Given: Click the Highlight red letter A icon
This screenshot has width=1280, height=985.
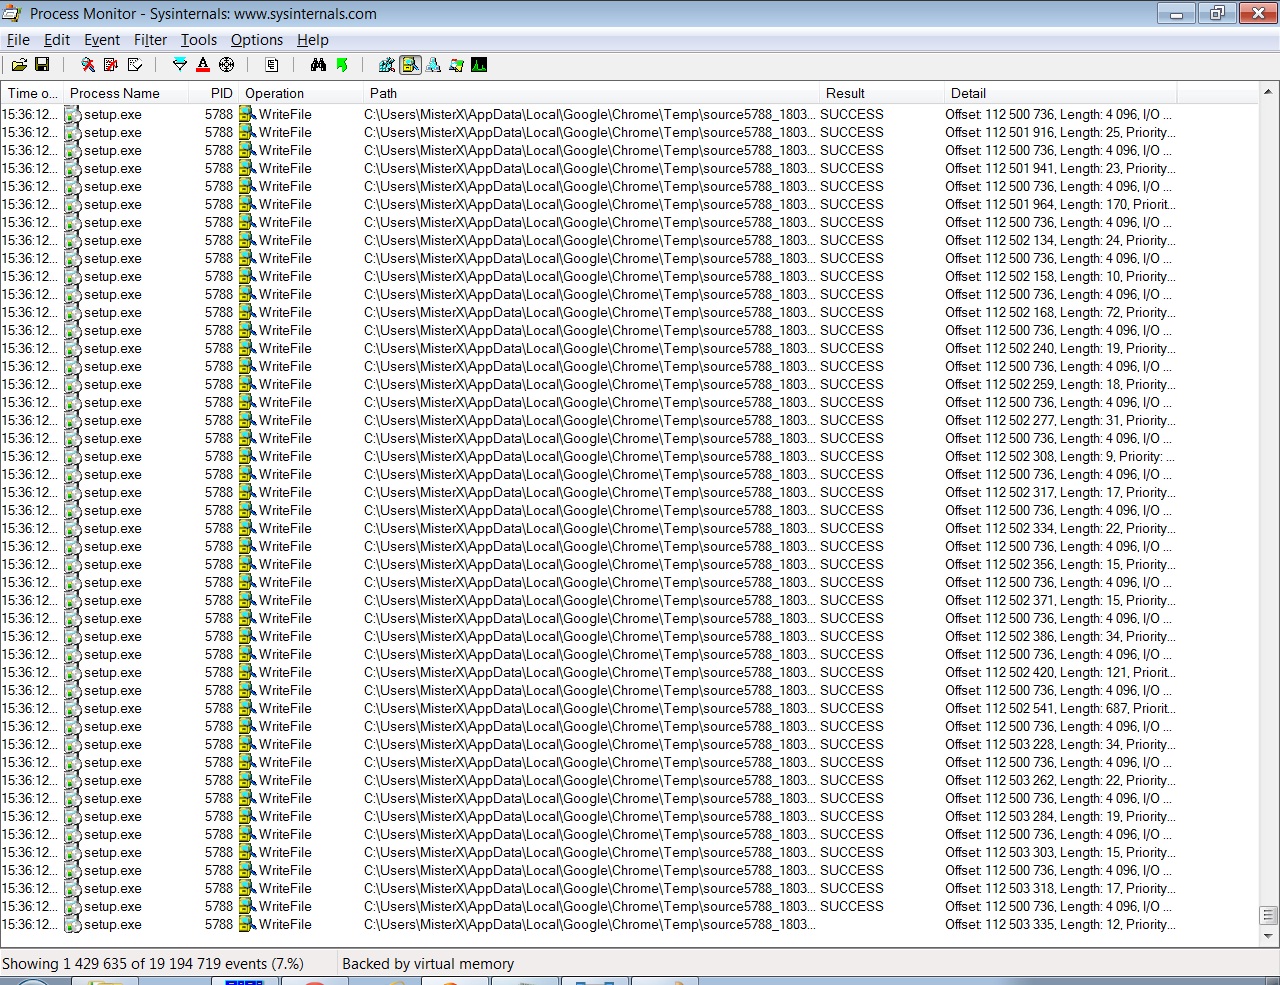Looking at the screenshot, I should tap(203, 65).
